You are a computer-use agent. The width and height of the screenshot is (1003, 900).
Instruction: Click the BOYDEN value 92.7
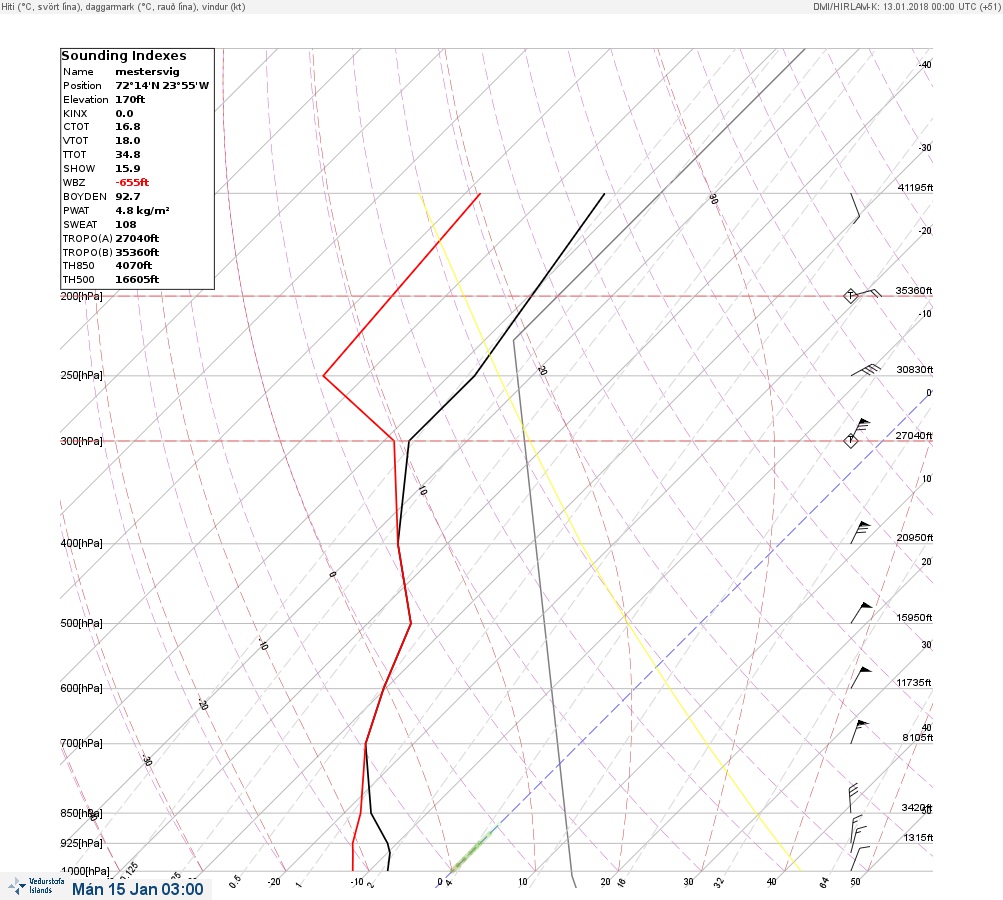[127, 196]
